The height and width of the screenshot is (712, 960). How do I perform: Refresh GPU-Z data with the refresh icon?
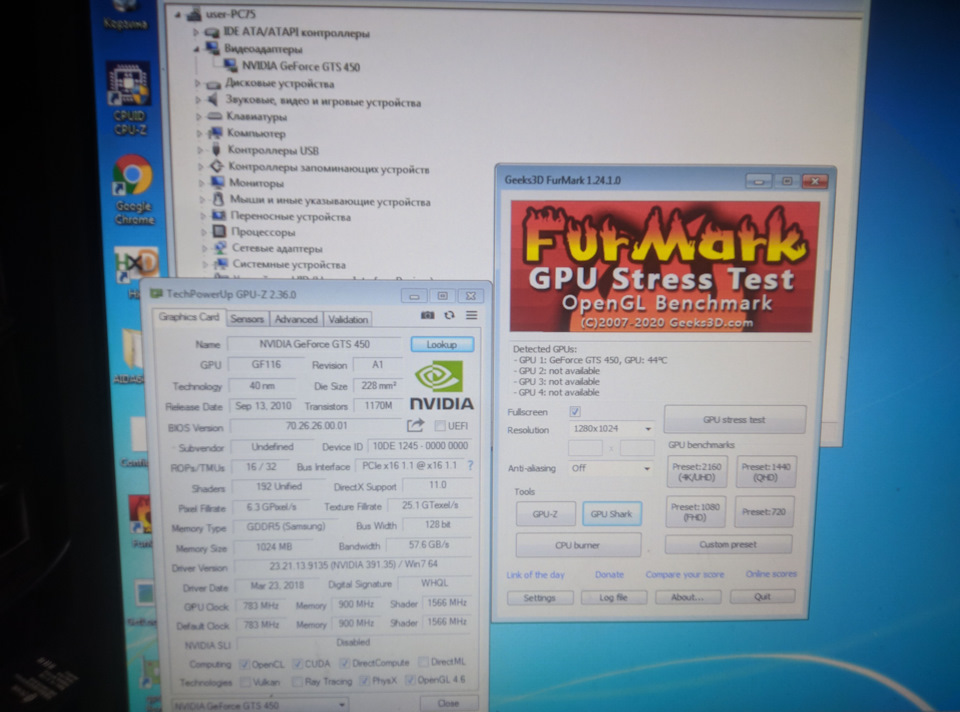(449, 315)
